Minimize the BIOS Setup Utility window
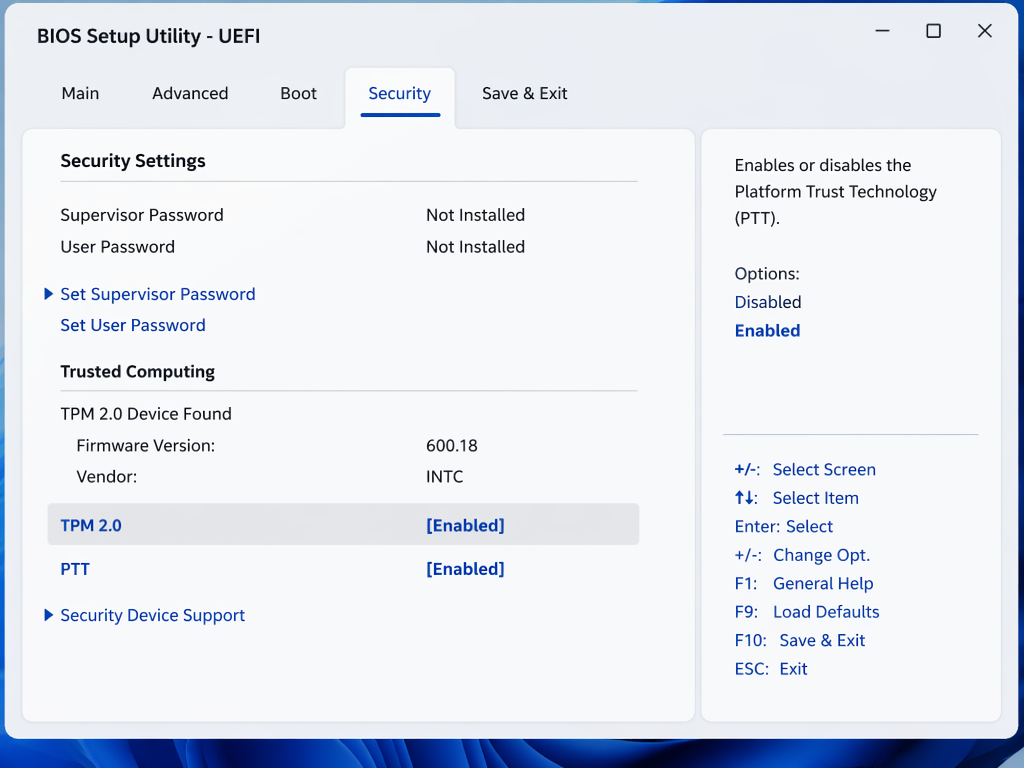Image resolution: width=1024 pixels, height=768 pixels. pyautogui.click(x=882, y=31)
